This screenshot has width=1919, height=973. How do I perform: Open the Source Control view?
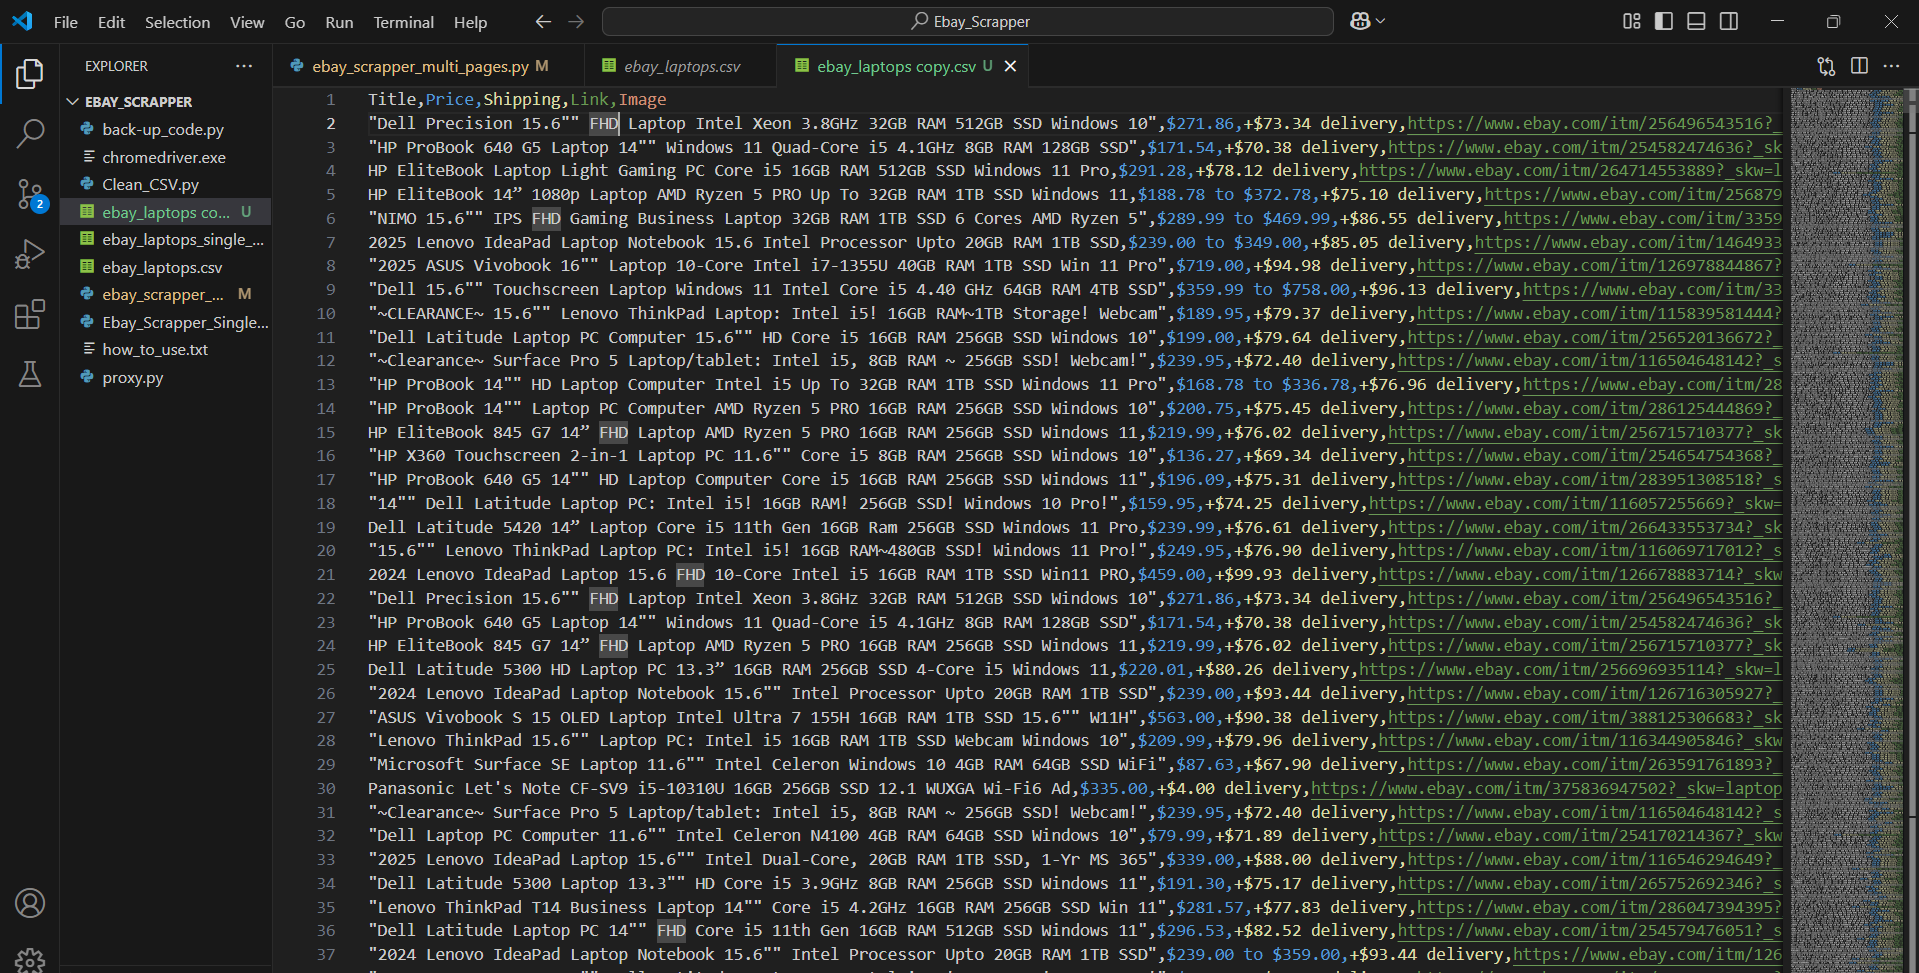click(30, 194)
